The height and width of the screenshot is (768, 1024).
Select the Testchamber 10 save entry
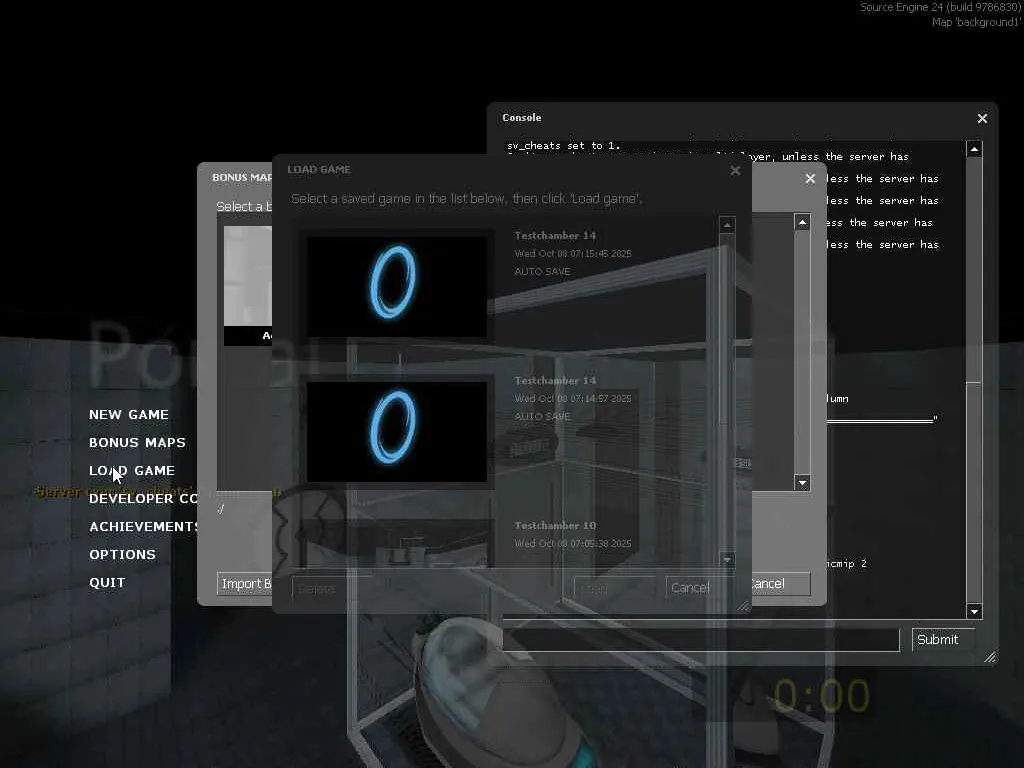click(509, 542)
